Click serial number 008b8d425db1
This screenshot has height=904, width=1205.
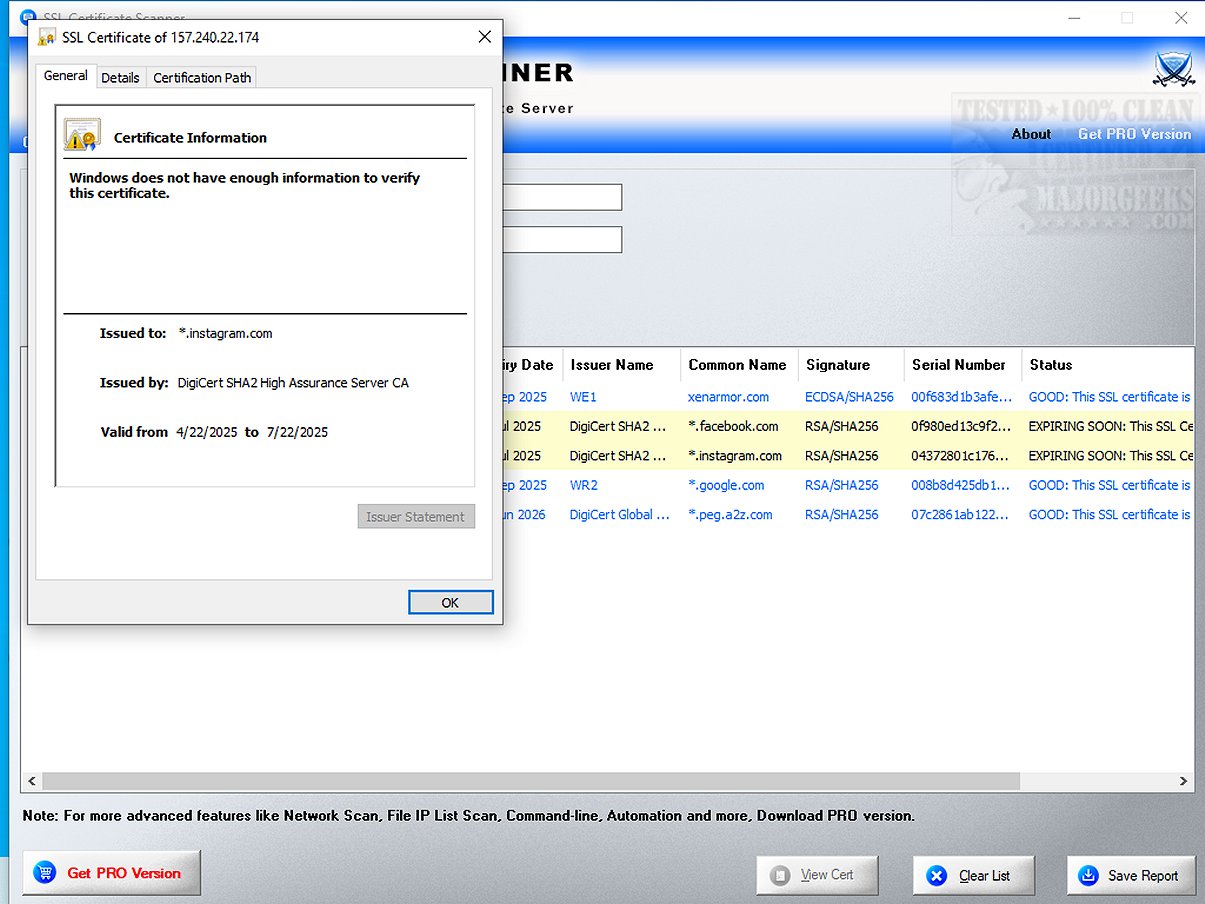962,485
